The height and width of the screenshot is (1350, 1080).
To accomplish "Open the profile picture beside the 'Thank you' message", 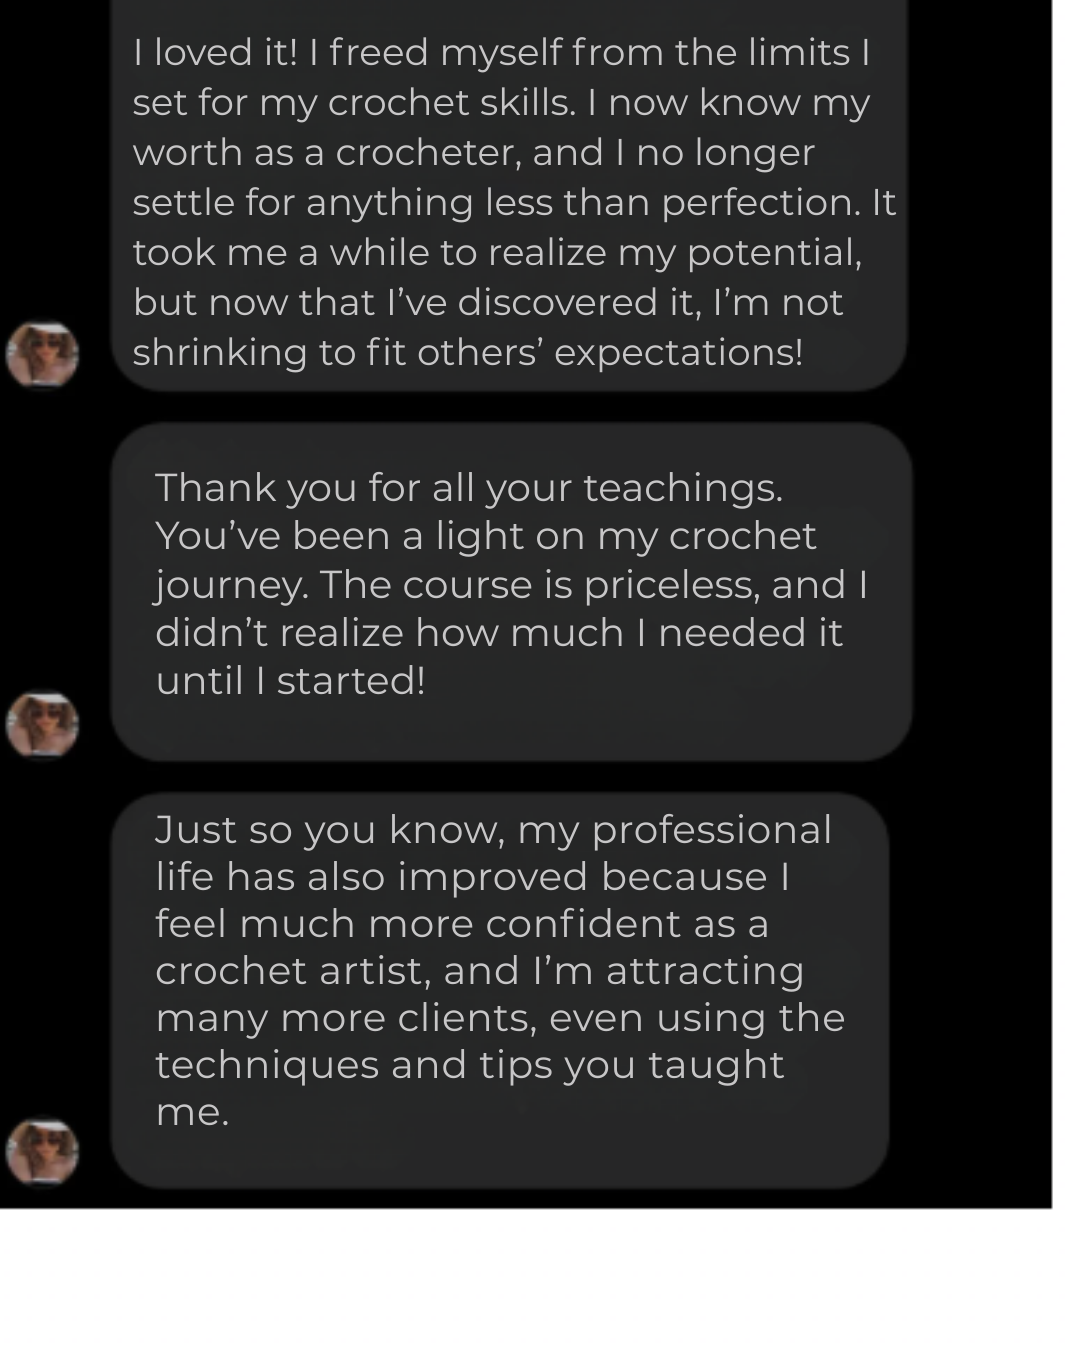I will [x=42, y=723].
